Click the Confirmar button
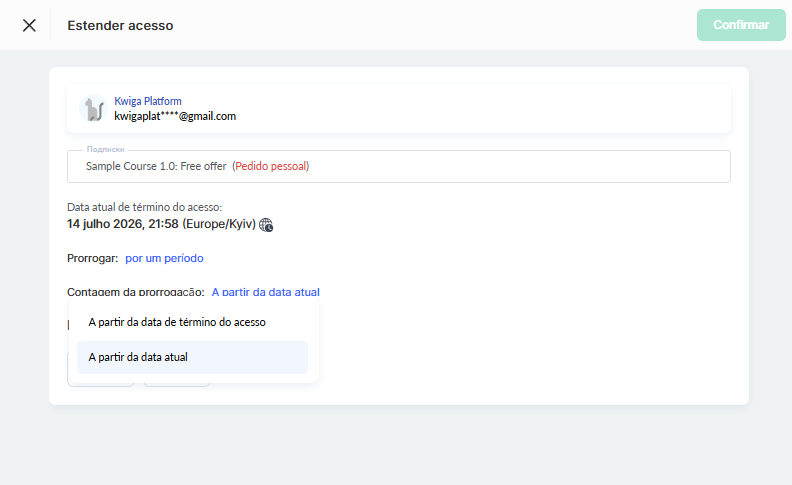Screen dimensions: 792x485 click(x=741, y=25)
